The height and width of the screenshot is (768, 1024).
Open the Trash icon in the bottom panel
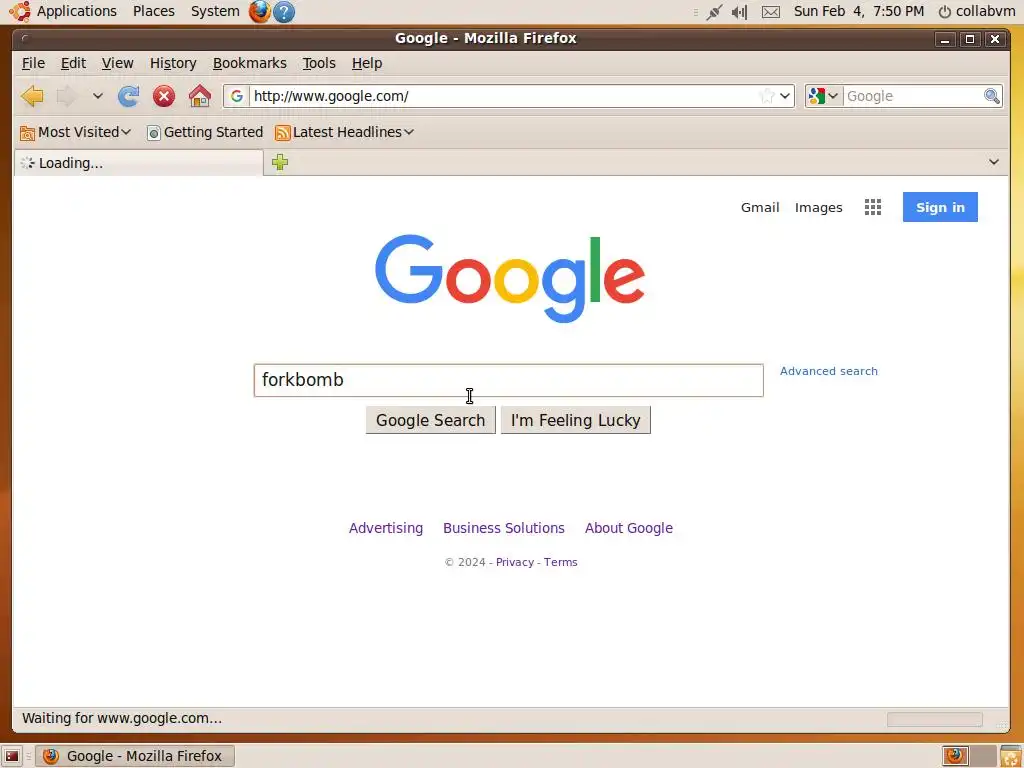pos(1010,756)
